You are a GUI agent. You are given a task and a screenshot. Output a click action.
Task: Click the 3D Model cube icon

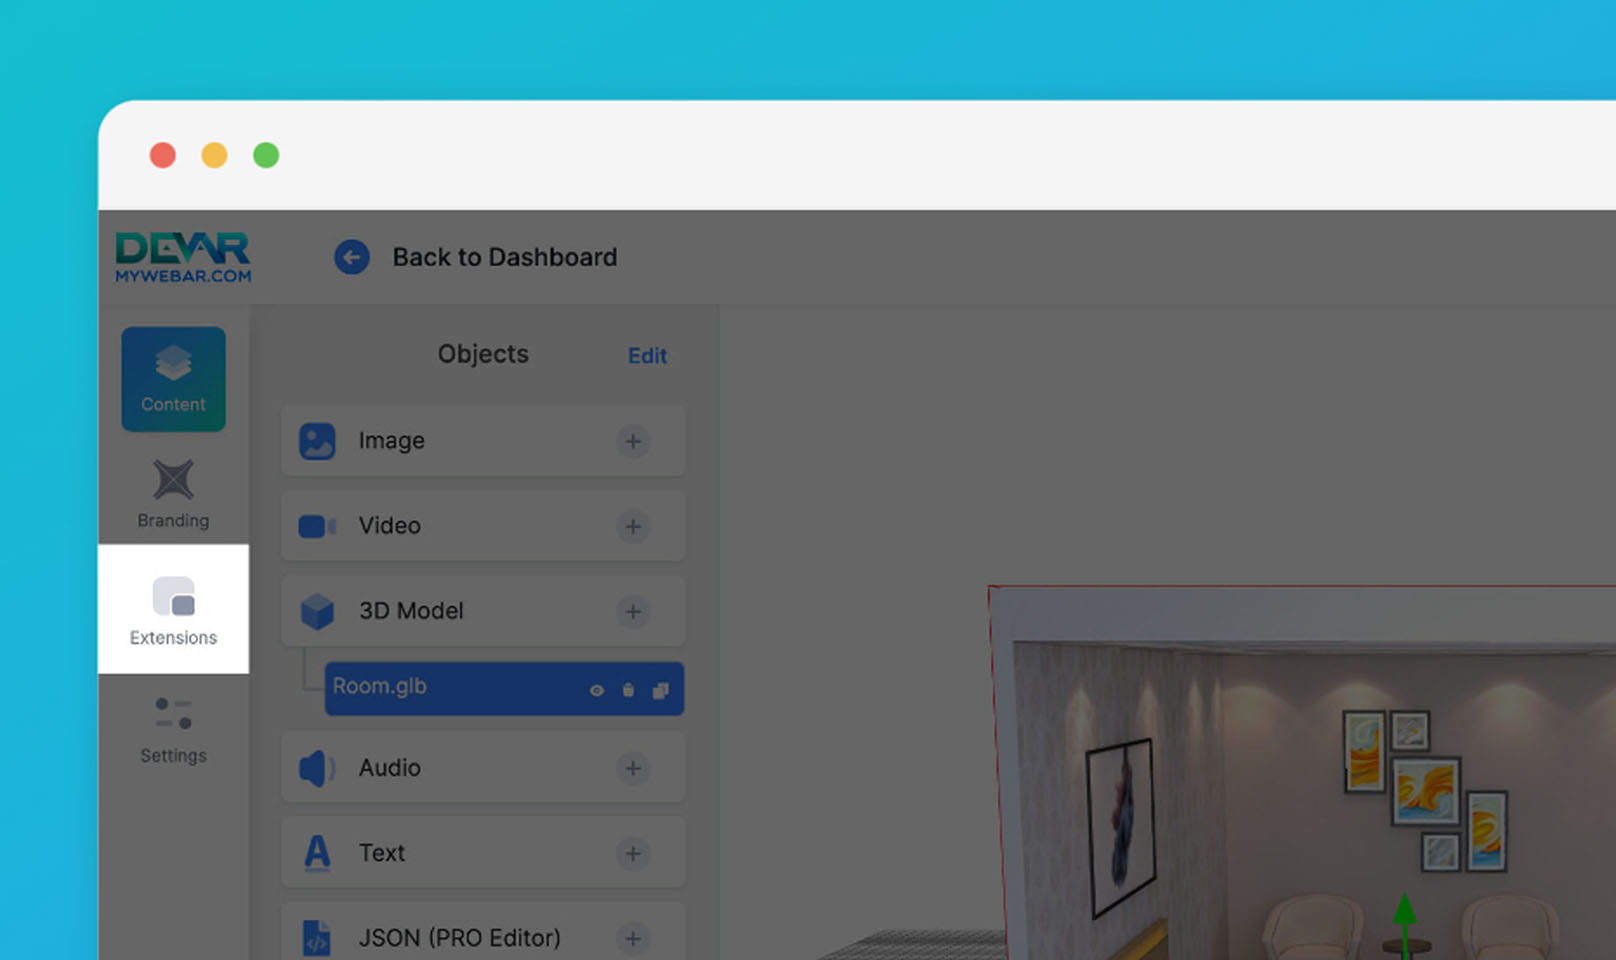[x=316, y=611]
